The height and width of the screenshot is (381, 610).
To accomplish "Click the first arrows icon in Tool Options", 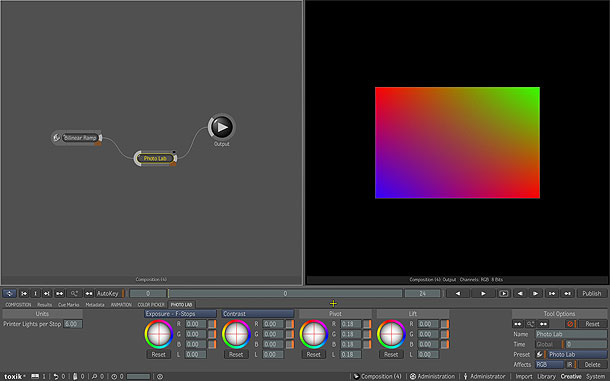I will [518, 324].
